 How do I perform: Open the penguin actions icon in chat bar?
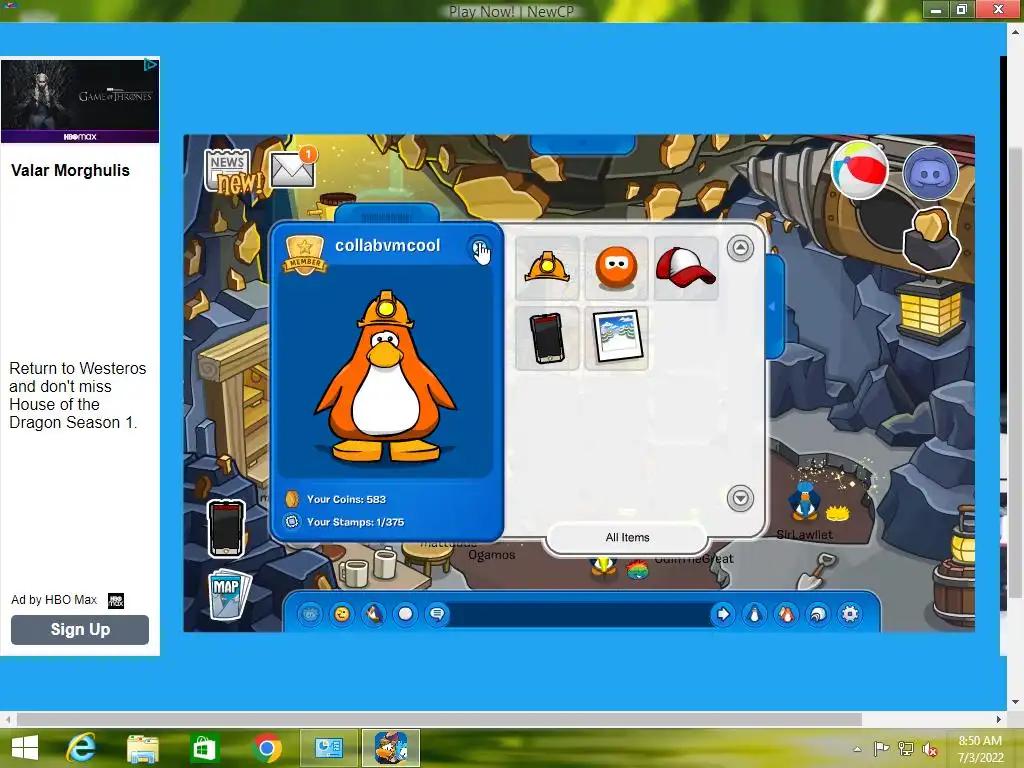tap(374, 614)
